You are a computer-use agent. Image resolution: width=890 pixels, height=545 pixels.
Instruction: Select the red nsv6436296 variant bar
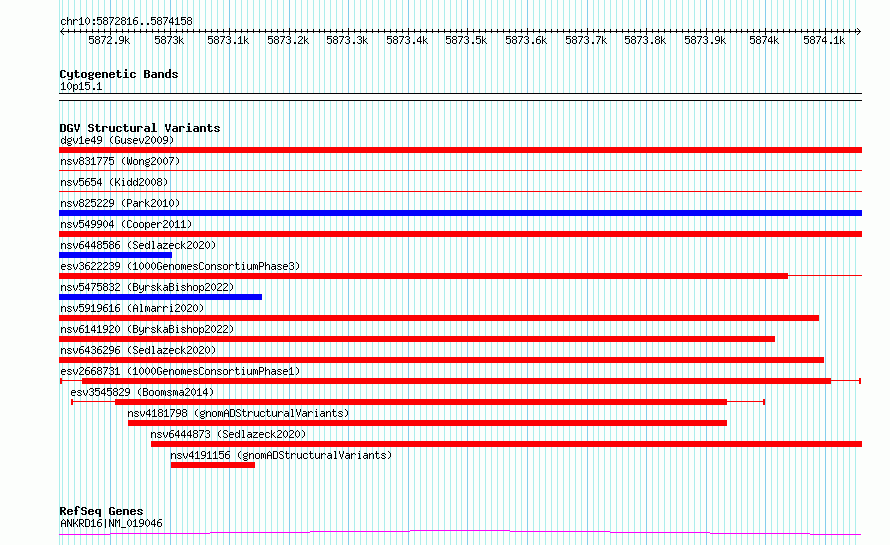(x=442, y=360)
